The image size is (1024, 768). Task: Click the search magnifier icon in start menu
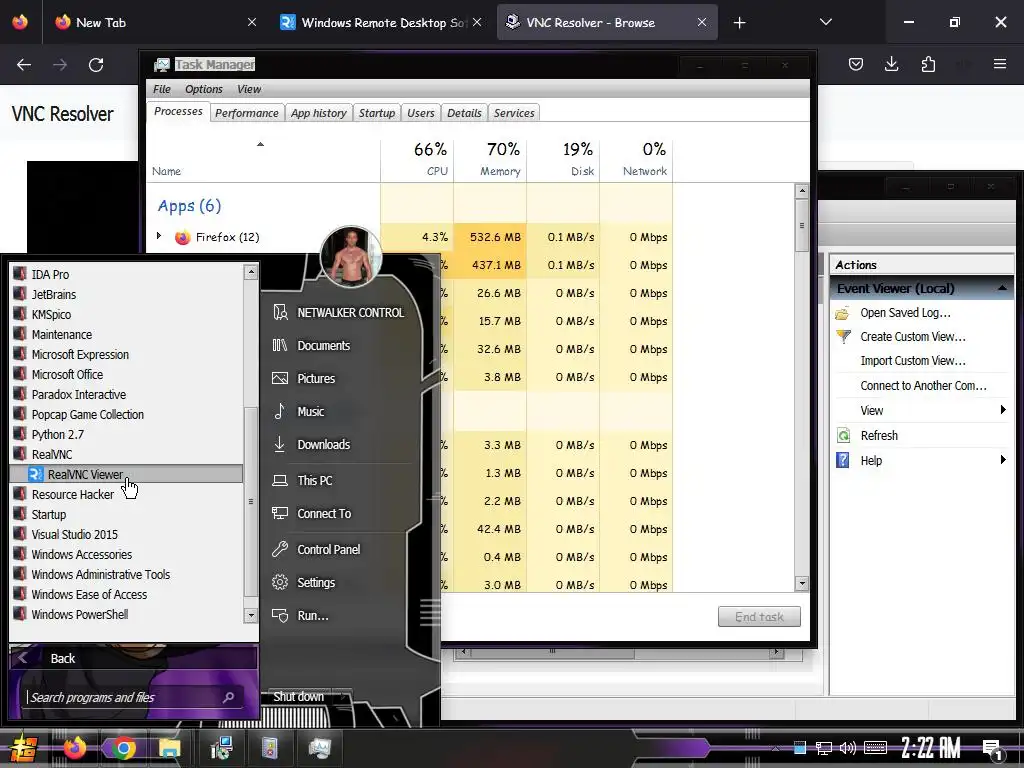point(229,697)
